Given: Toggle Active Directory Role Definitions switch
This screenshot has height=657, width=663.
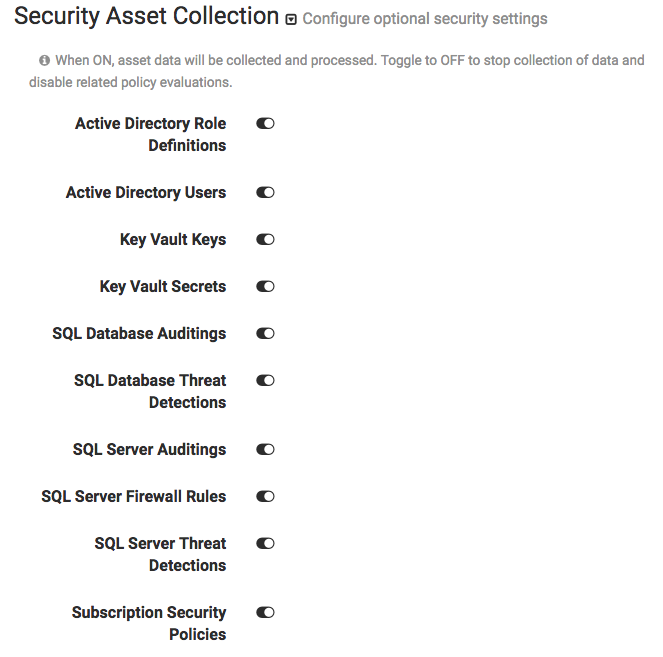Looking at the screenshot, I should click(x=265, y=124).
